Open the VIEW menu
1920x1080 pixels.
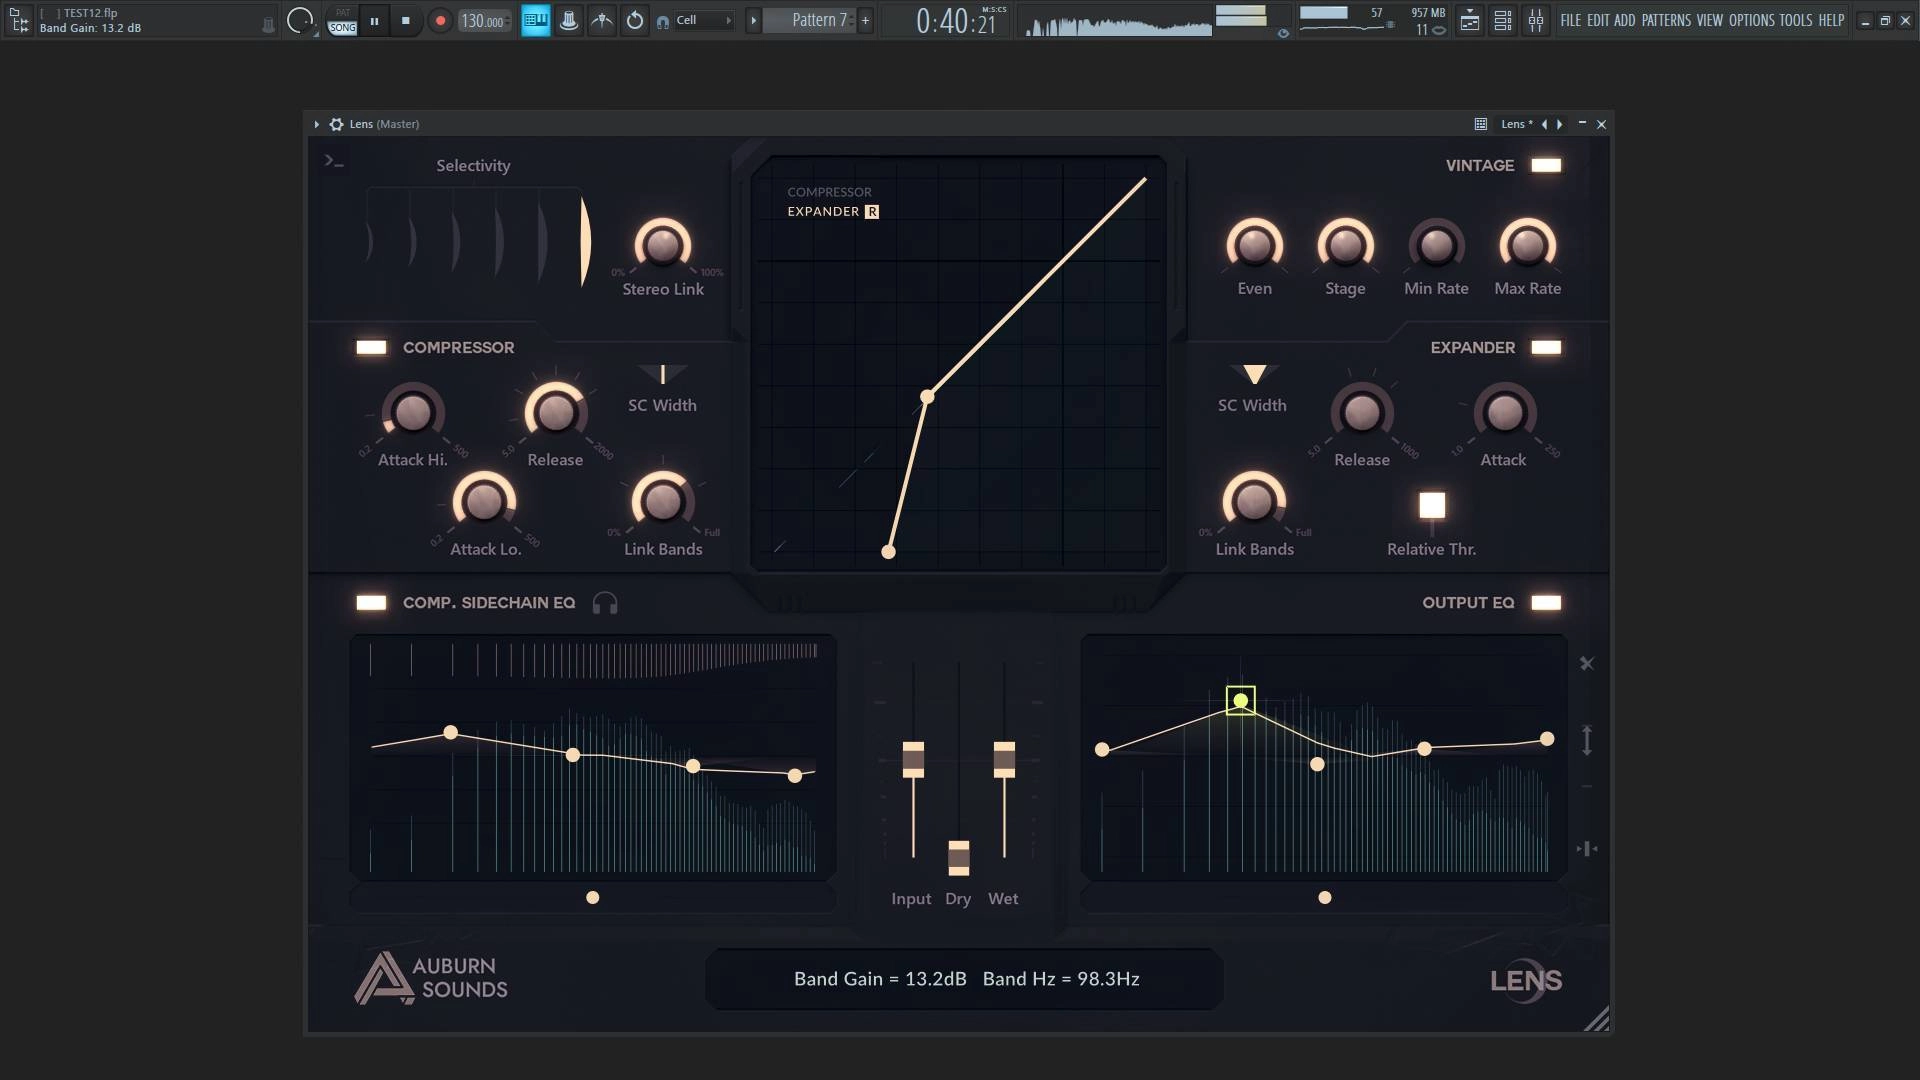coord(1710,20)
